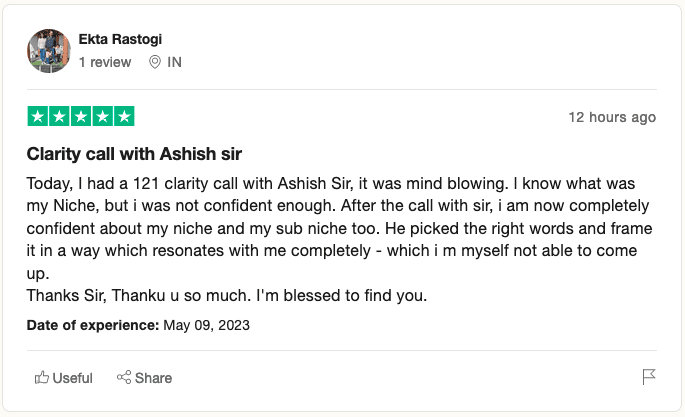685x417 pixels.
Task: Click the thumbs-up Useful icon
Action: tap(42, 377)
